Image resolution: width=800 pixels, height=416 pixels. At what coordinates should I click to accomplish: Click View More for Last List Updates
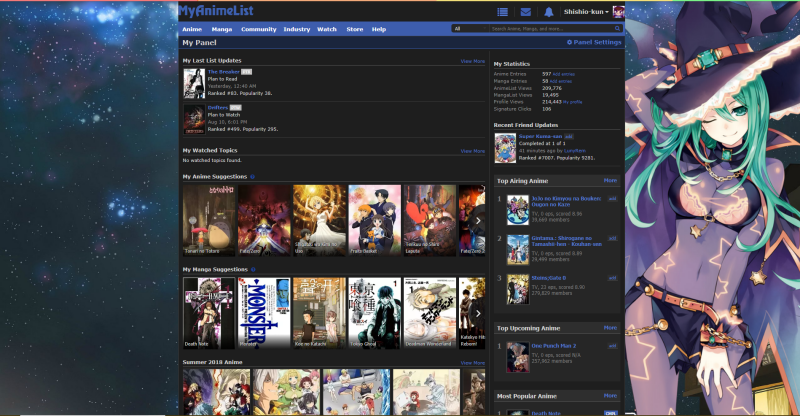coord(472,61)
